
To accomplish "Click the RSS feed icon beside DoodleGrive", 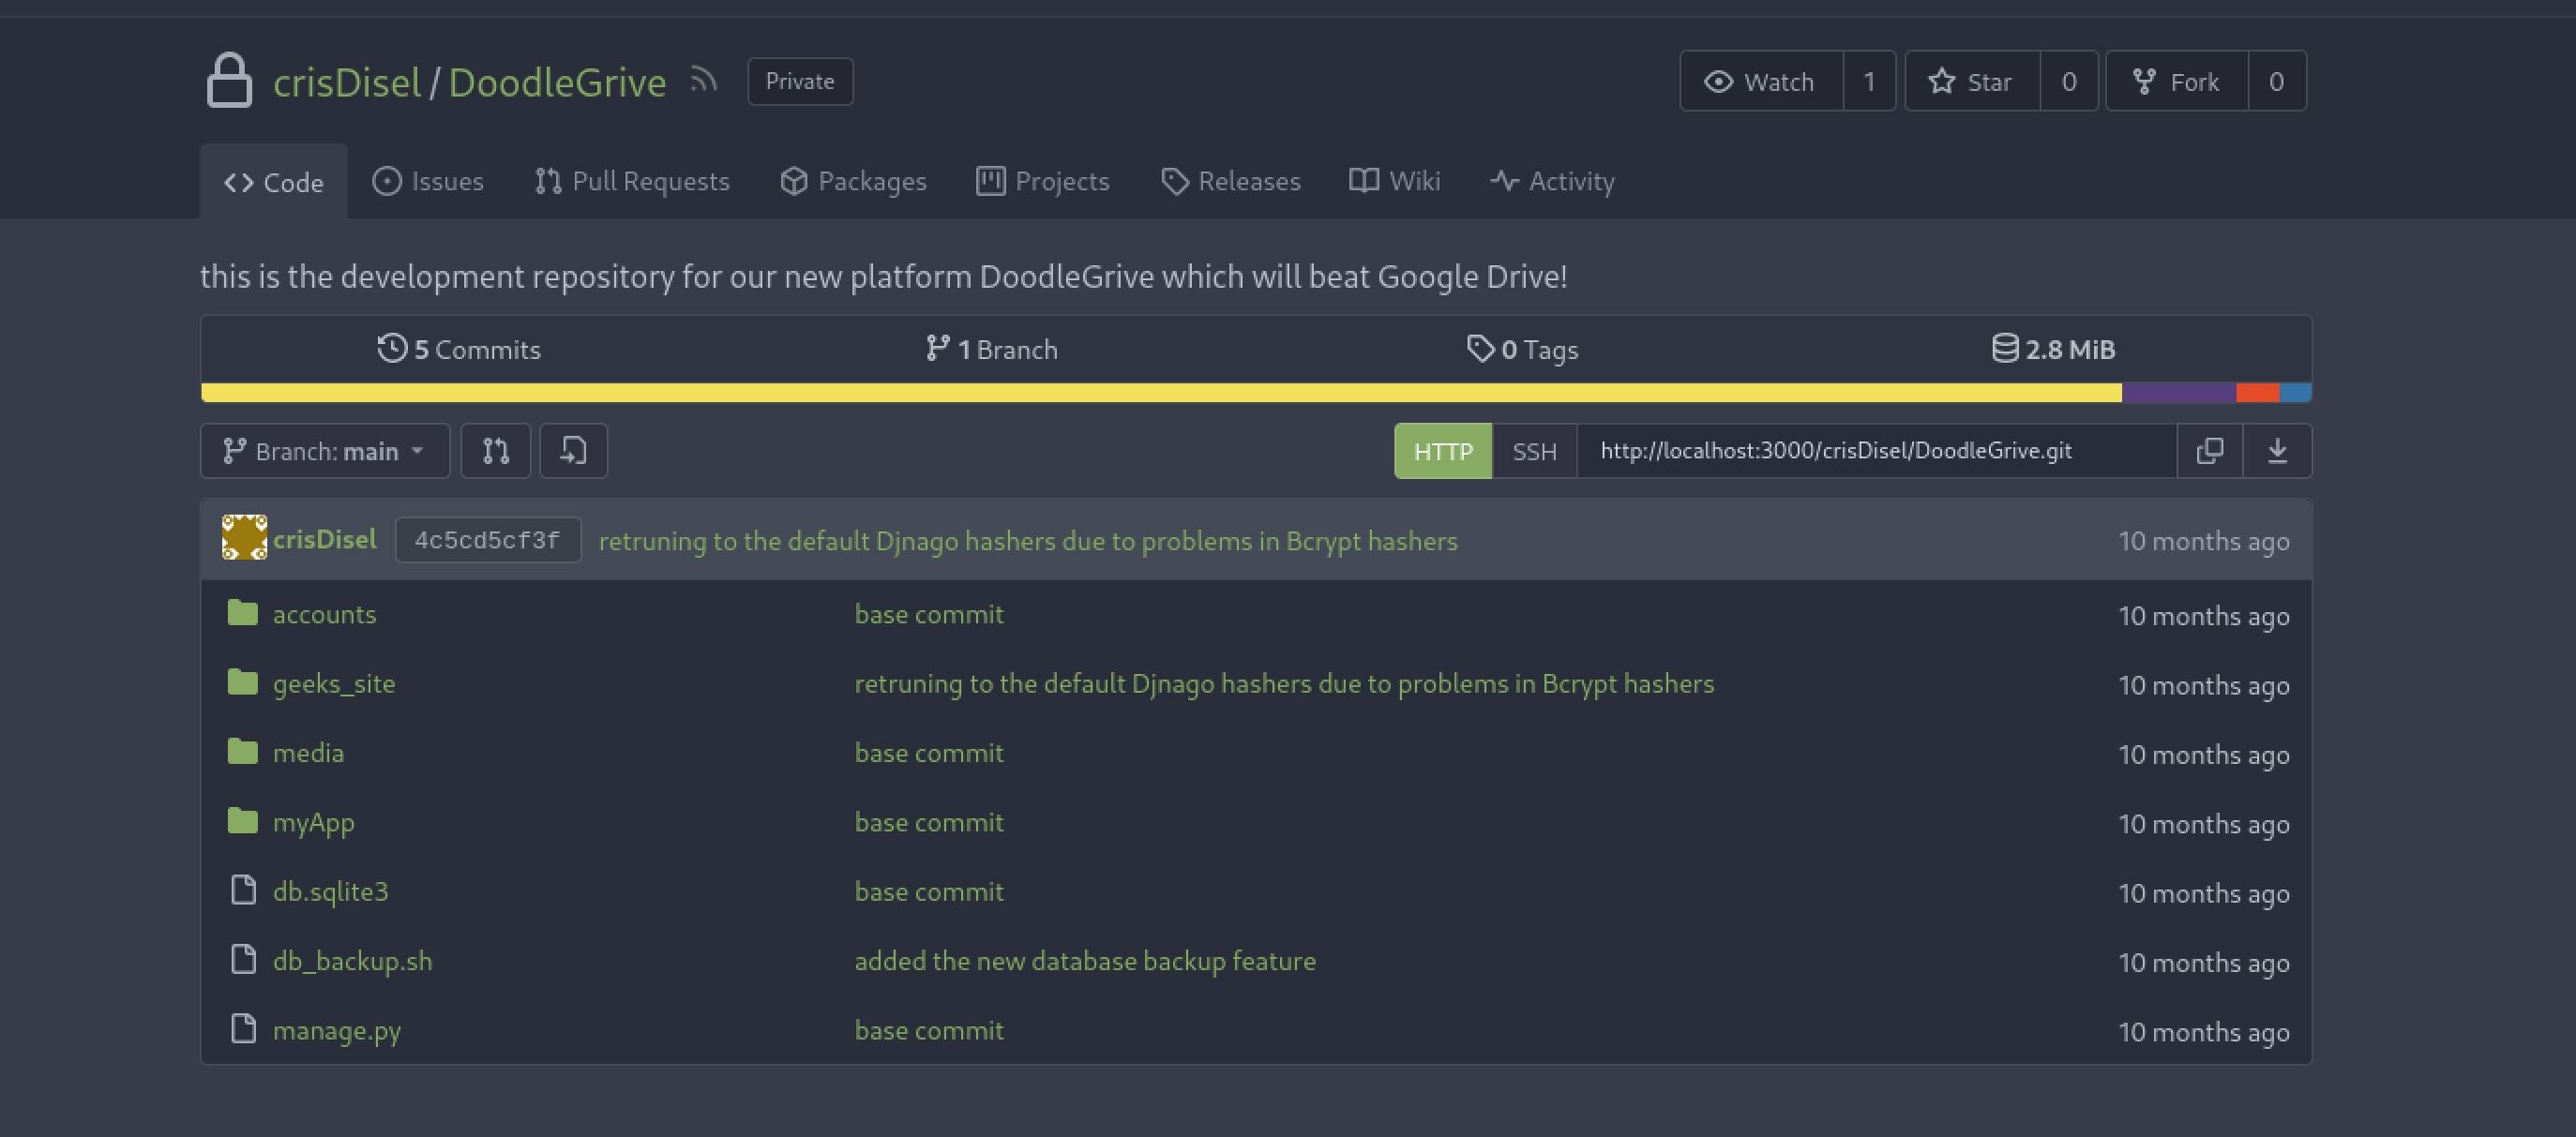I will click(704, 80).
